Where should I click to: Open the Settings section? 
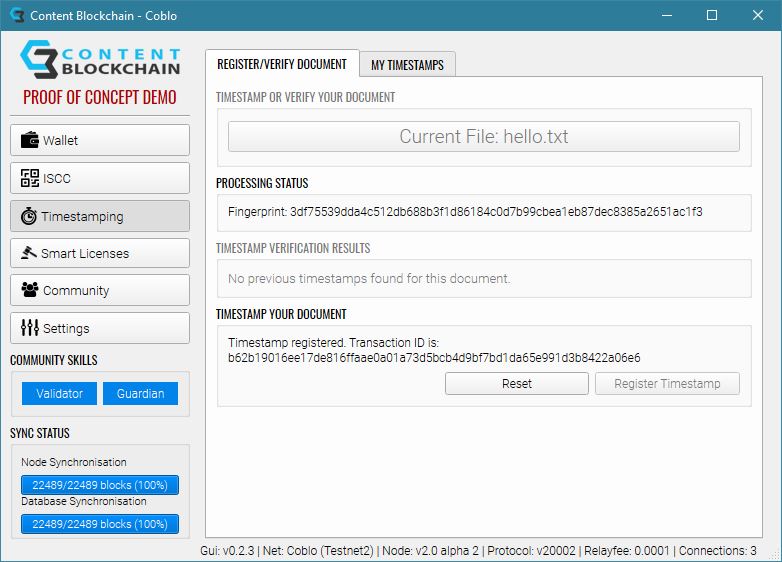click(100, 328)
